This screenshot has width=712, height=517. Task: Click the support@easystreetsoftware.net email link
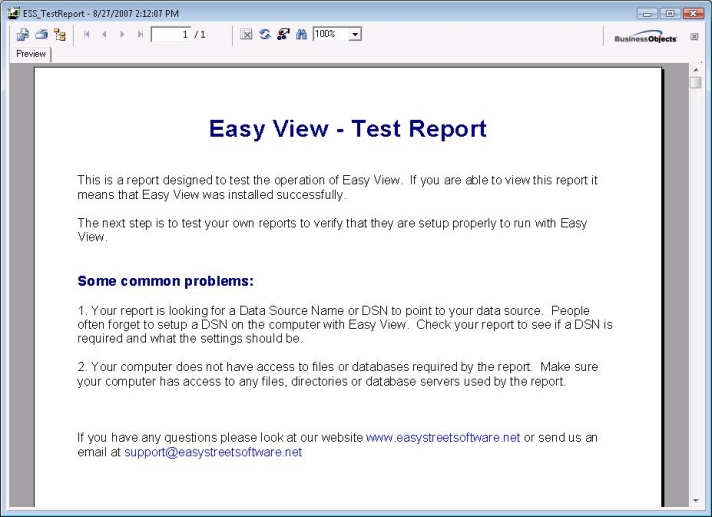pyautogui.click(x=213, y=452)
